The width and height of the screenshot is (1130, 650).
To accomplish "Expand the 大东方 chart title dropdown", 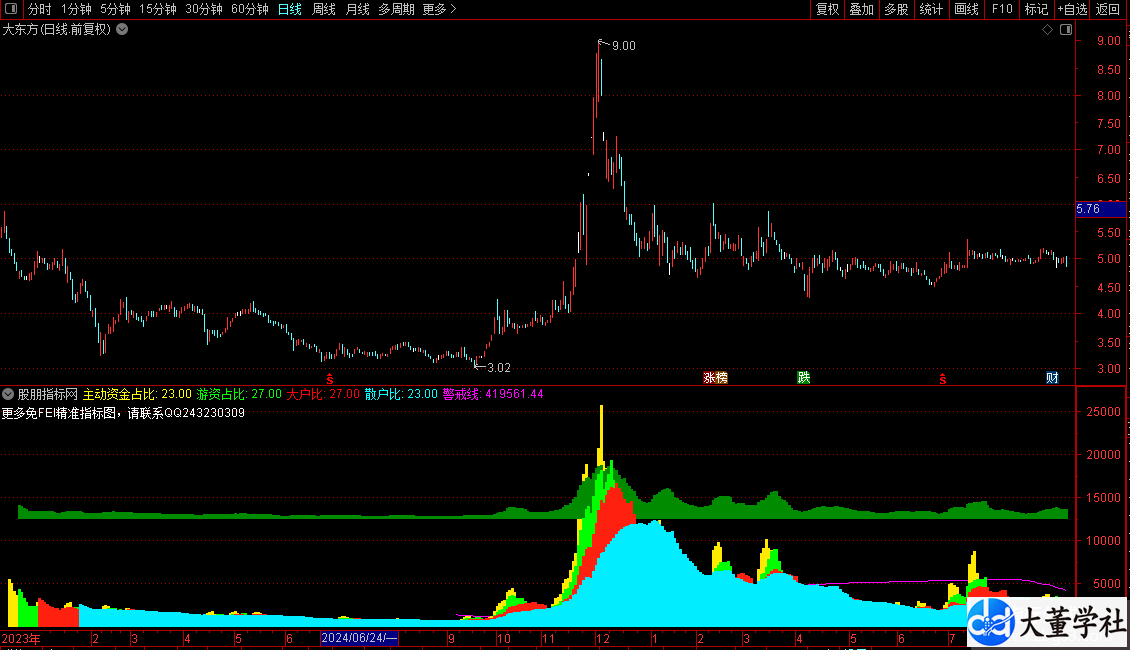I will click(x=122, y=30).
